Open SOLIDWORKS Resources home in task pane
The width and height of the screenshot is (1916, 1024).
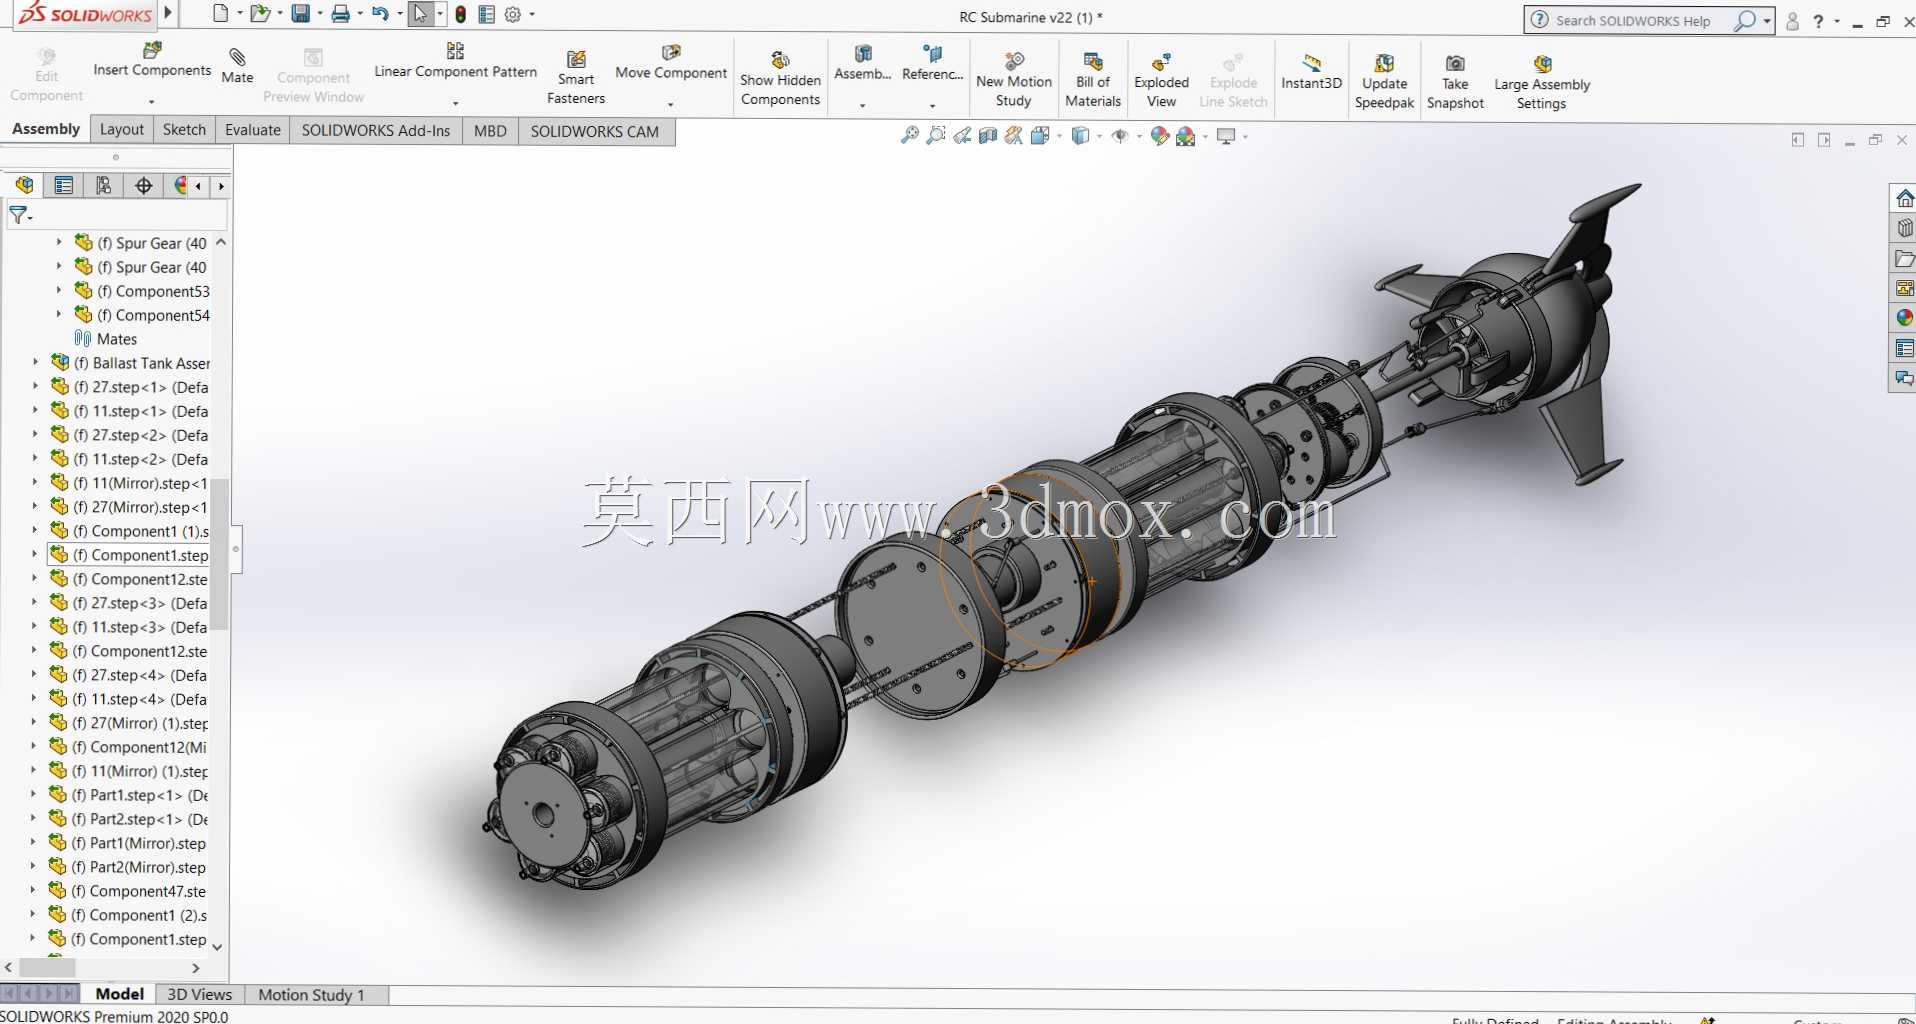(x=1904, y=198)
